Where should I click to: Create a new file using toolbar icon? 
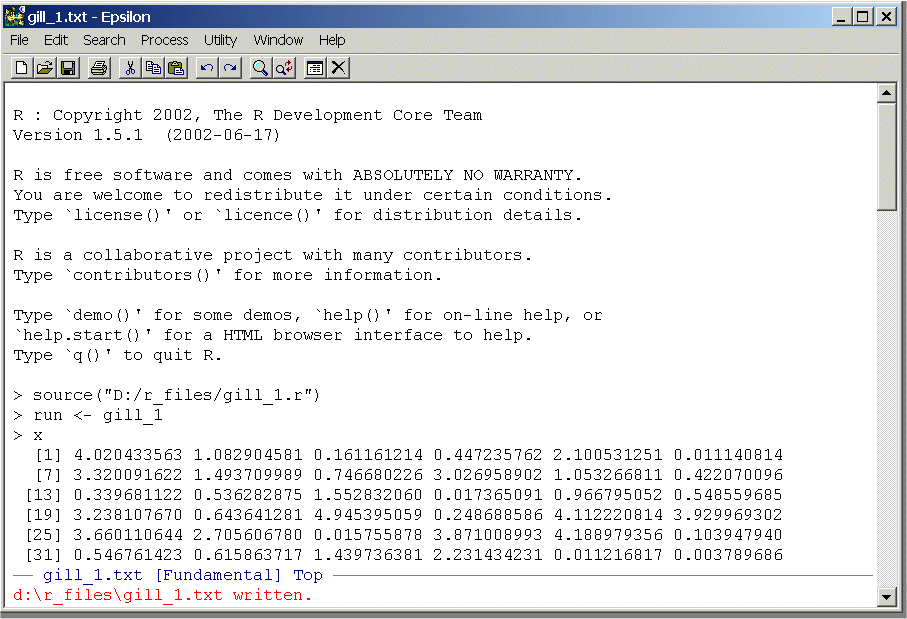(21, 68)
